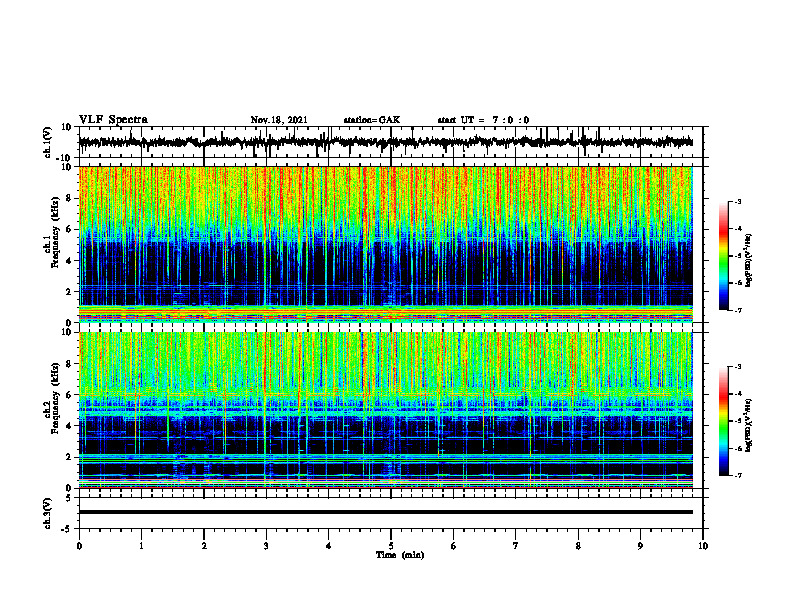Click the ch.2 log(PSD) color scale bar
The width and height of the screenshot is (792, 612).
[723, 421]
